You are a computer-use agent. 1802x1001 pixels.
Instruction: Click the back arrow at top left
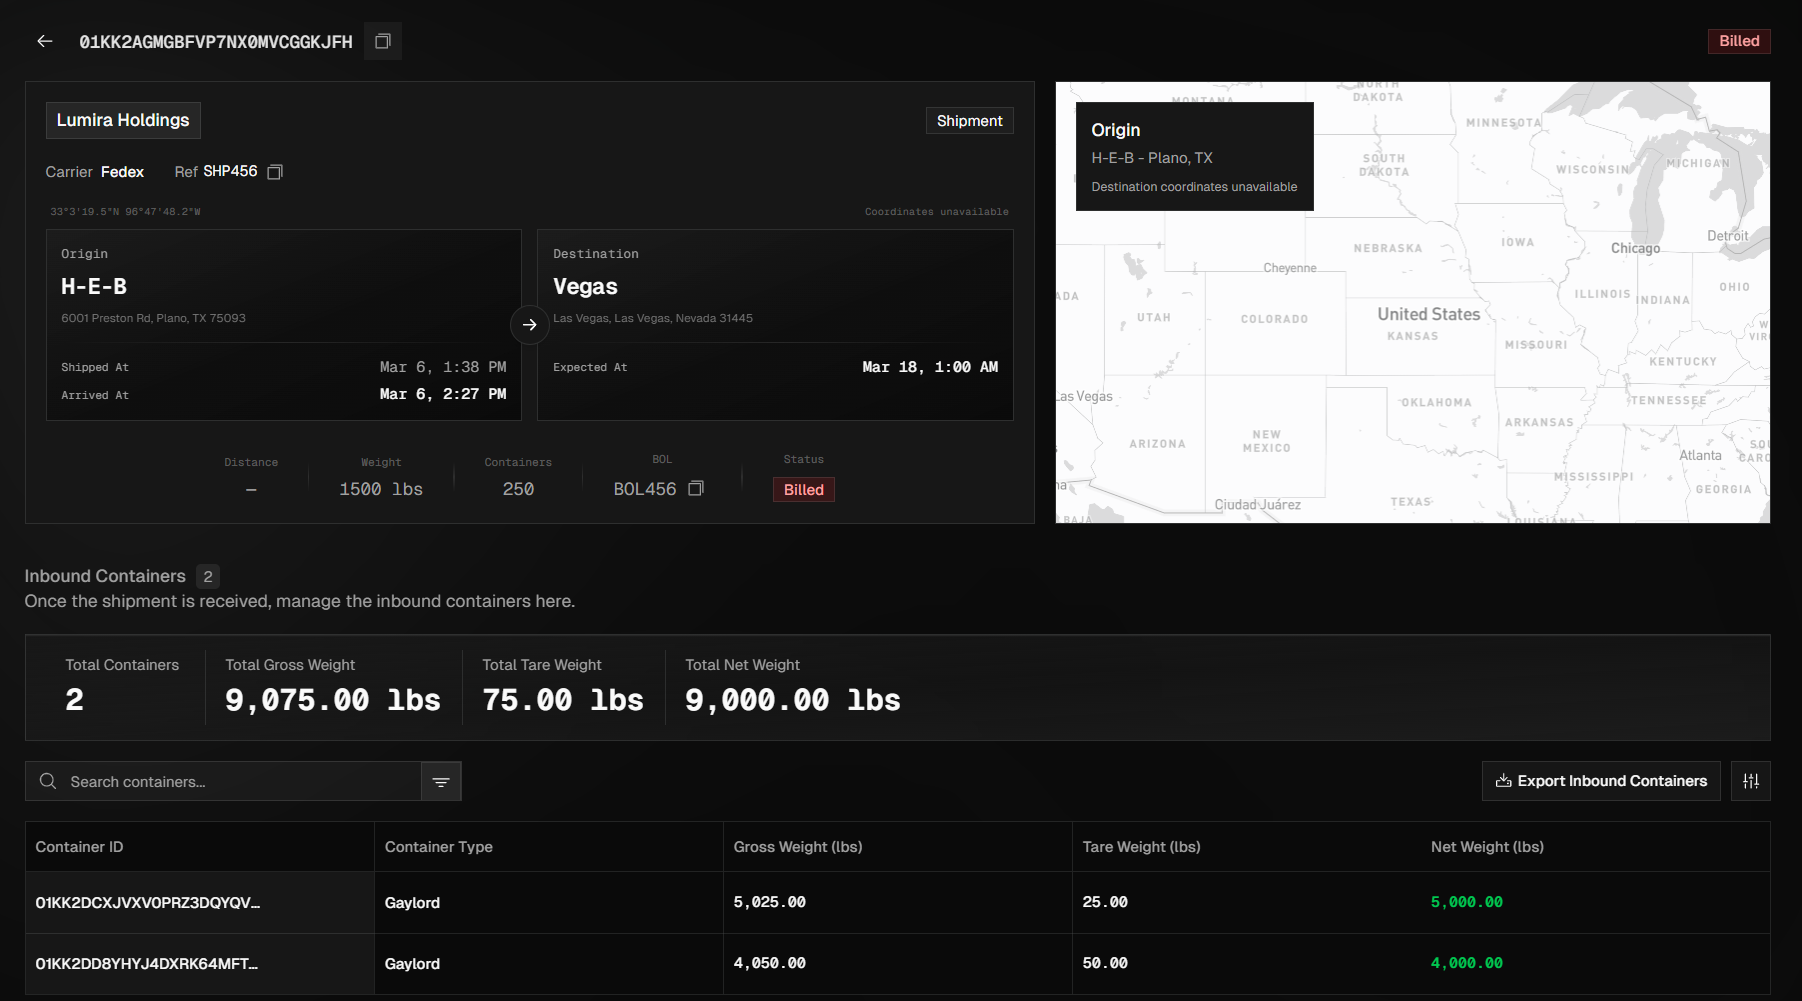pyautogui.click(x=43, y=41)
